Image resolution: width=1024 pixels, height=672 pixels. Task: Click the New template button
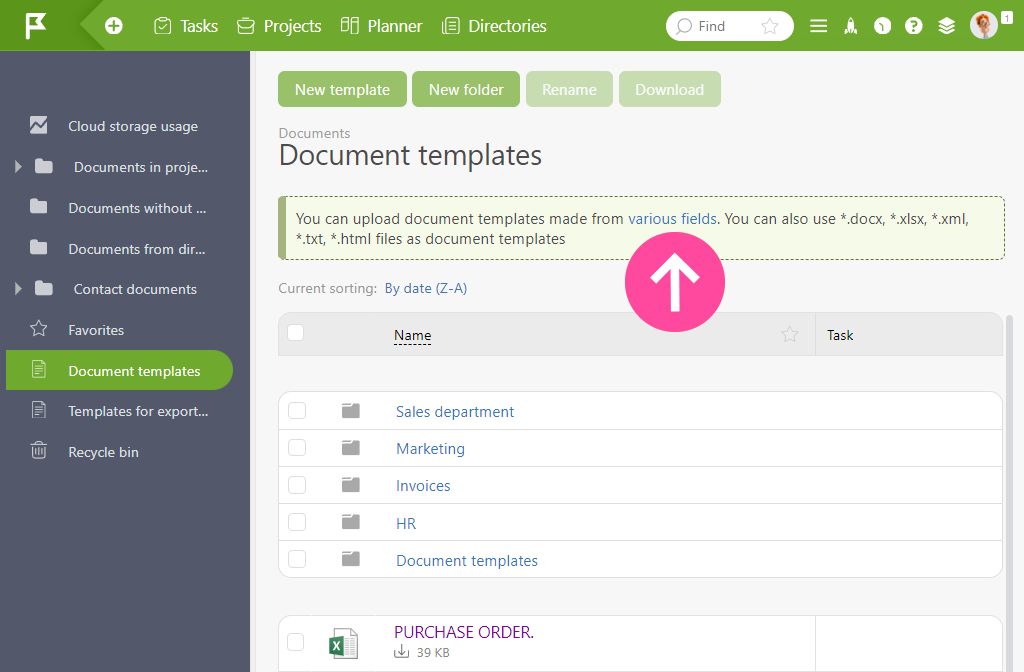342,89
